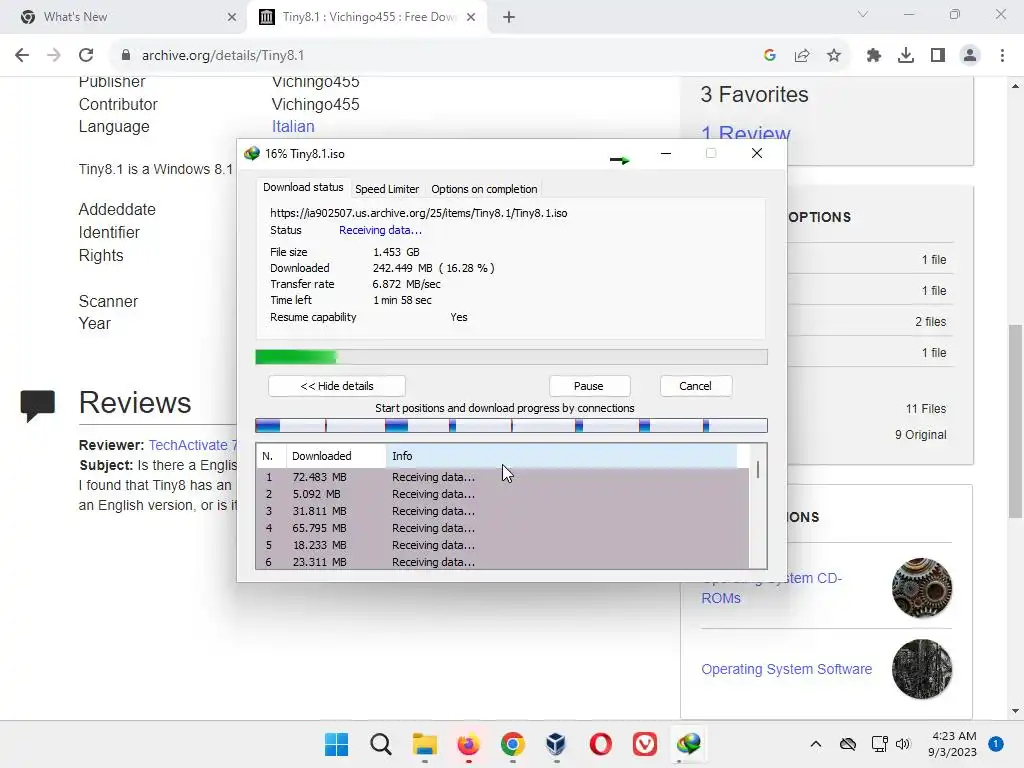Open the Italian language link

[293, 127]
